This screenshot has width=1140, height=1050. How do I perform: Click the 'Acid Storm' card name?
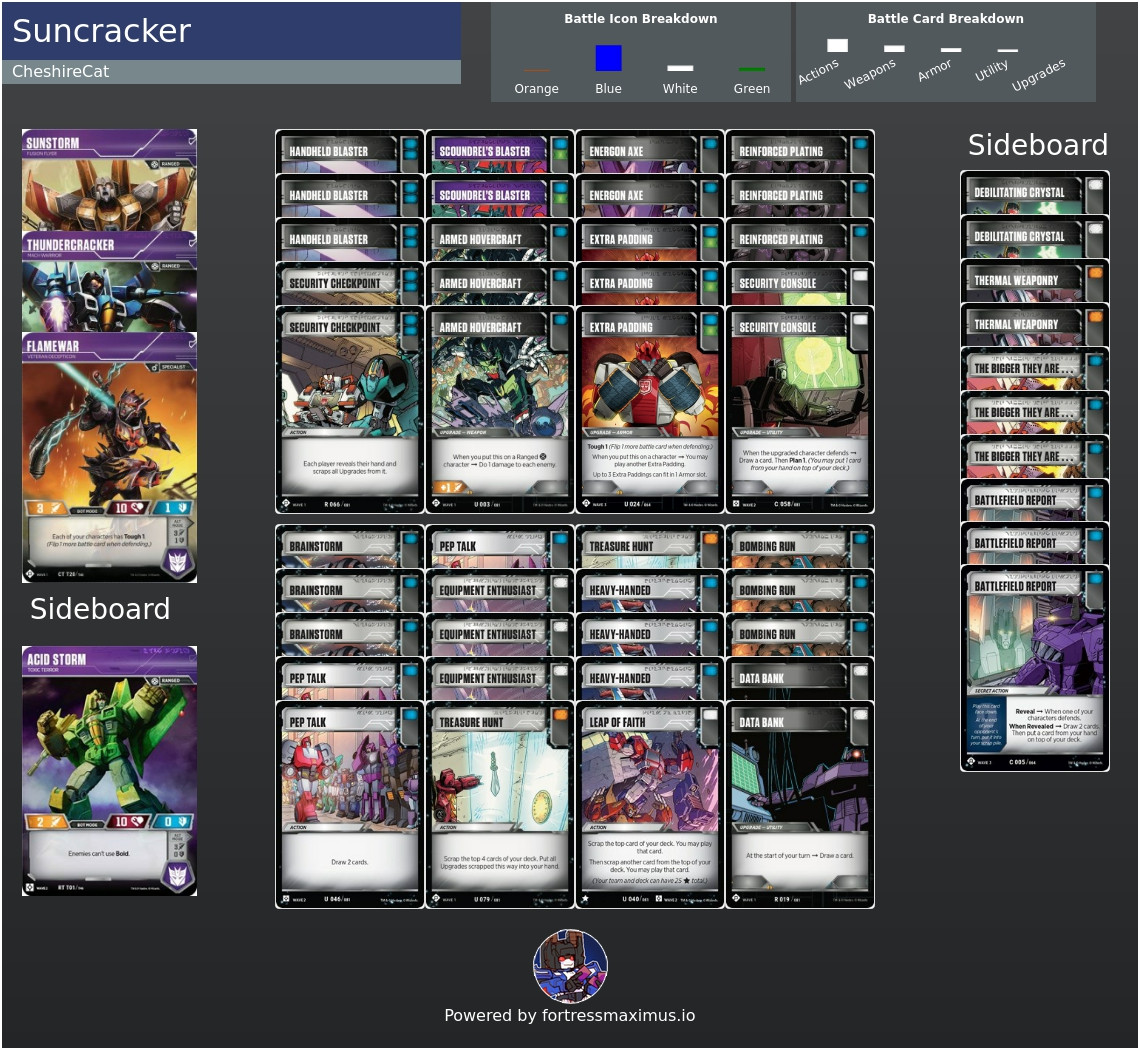(56, 659)
